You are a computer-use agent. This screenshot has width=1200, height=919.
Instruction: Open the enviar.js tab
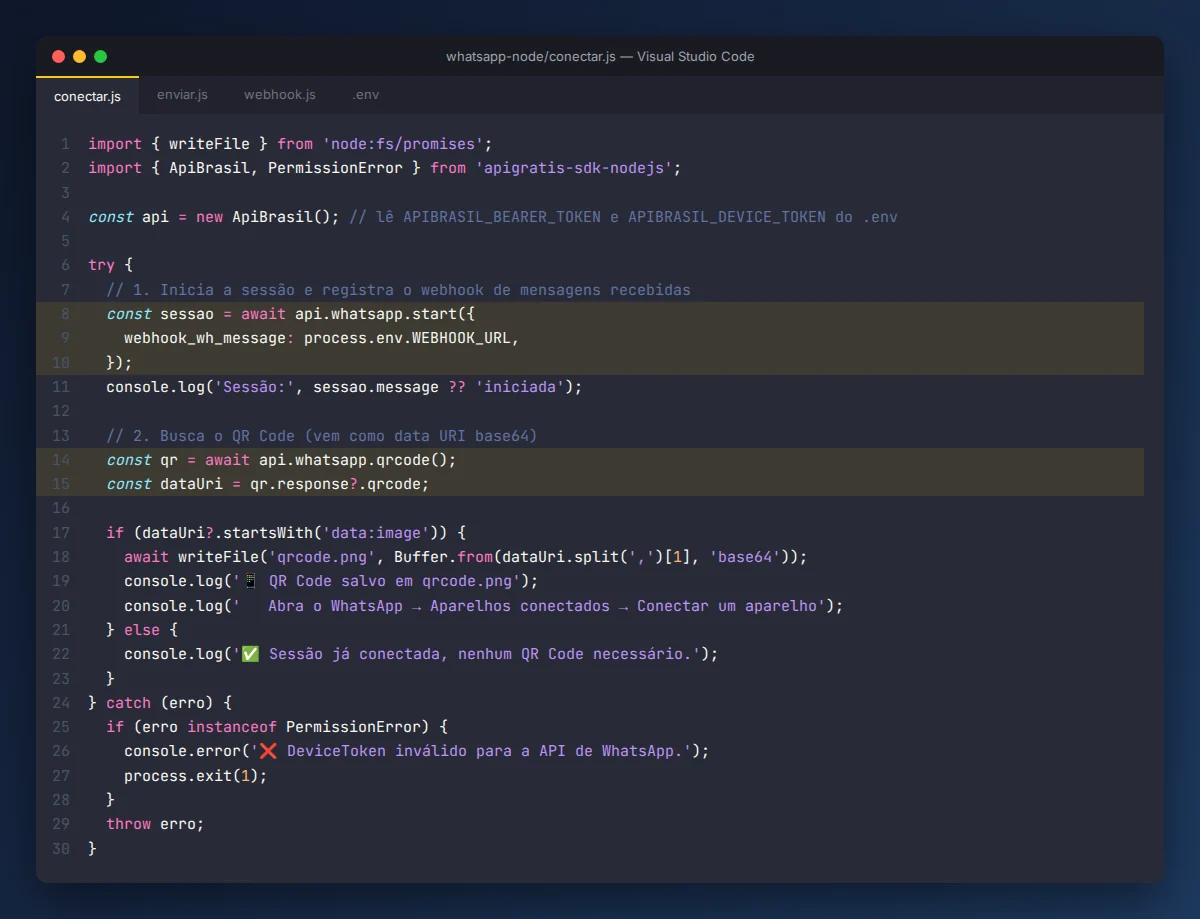[x=182, y=95]
